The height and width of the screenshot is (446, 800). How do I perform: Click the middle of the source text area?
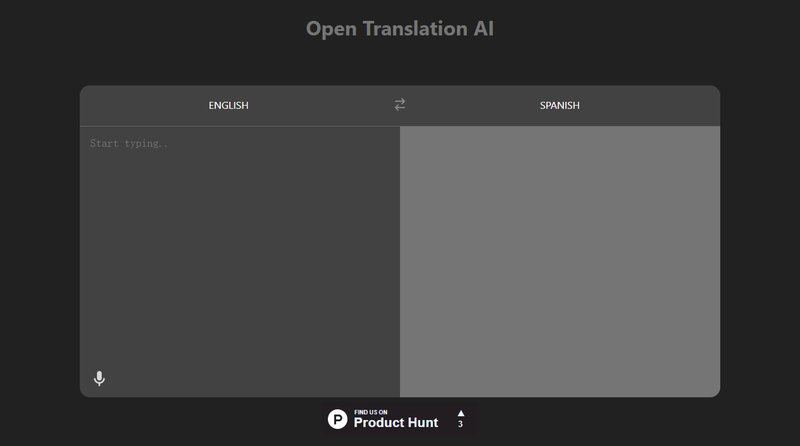240,261
